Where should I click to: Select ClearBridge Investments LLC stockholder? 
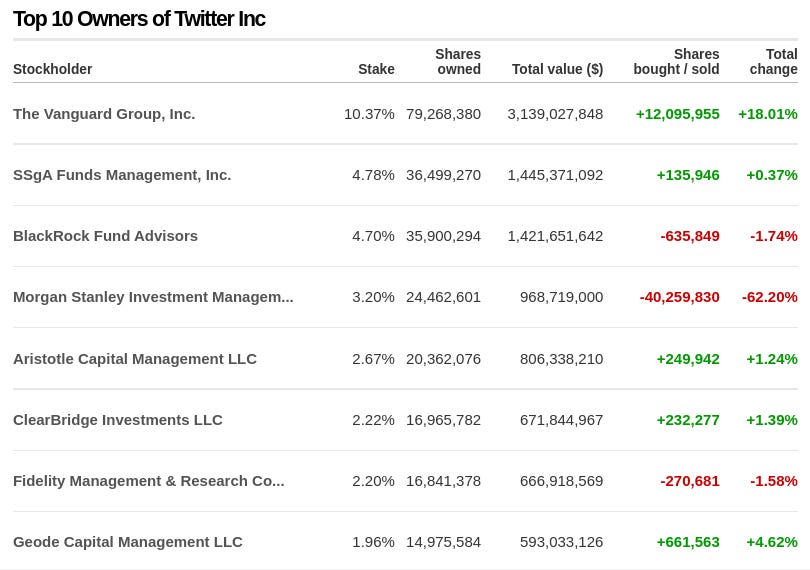click(x=118, y=420)
